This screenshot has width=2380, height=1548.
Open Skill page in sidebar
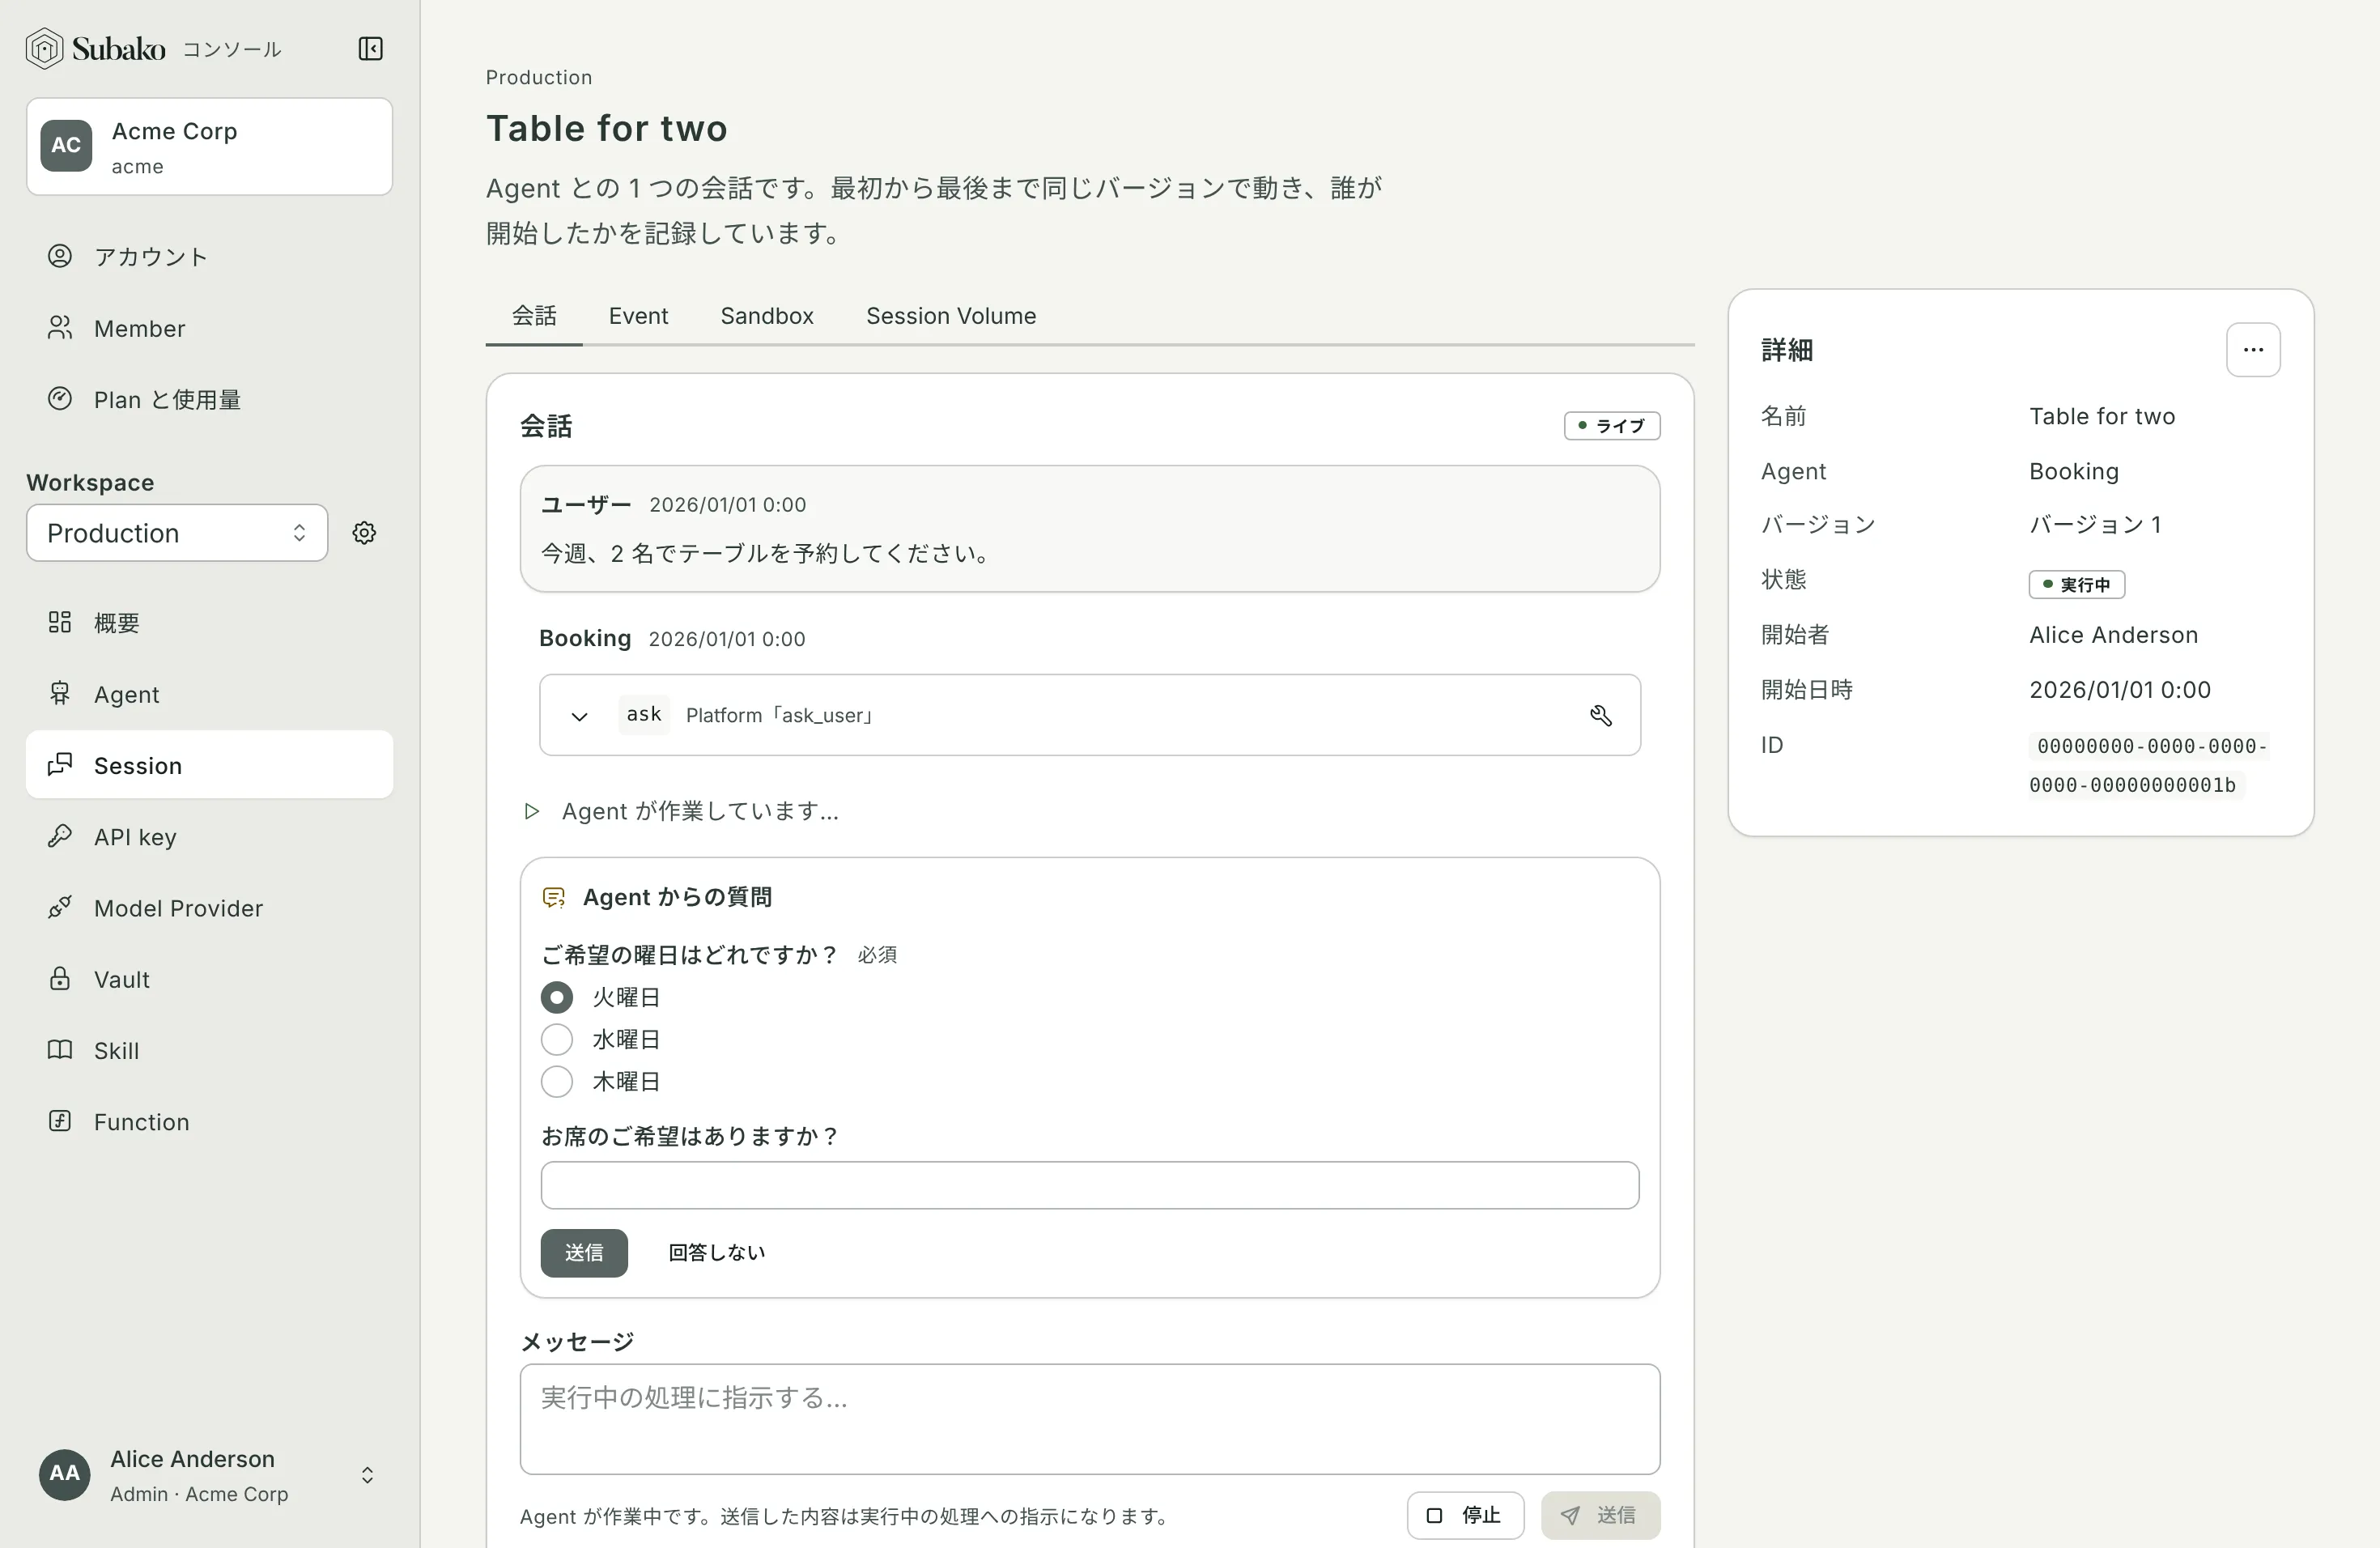pyautogui.click(x=209, y=1050)
